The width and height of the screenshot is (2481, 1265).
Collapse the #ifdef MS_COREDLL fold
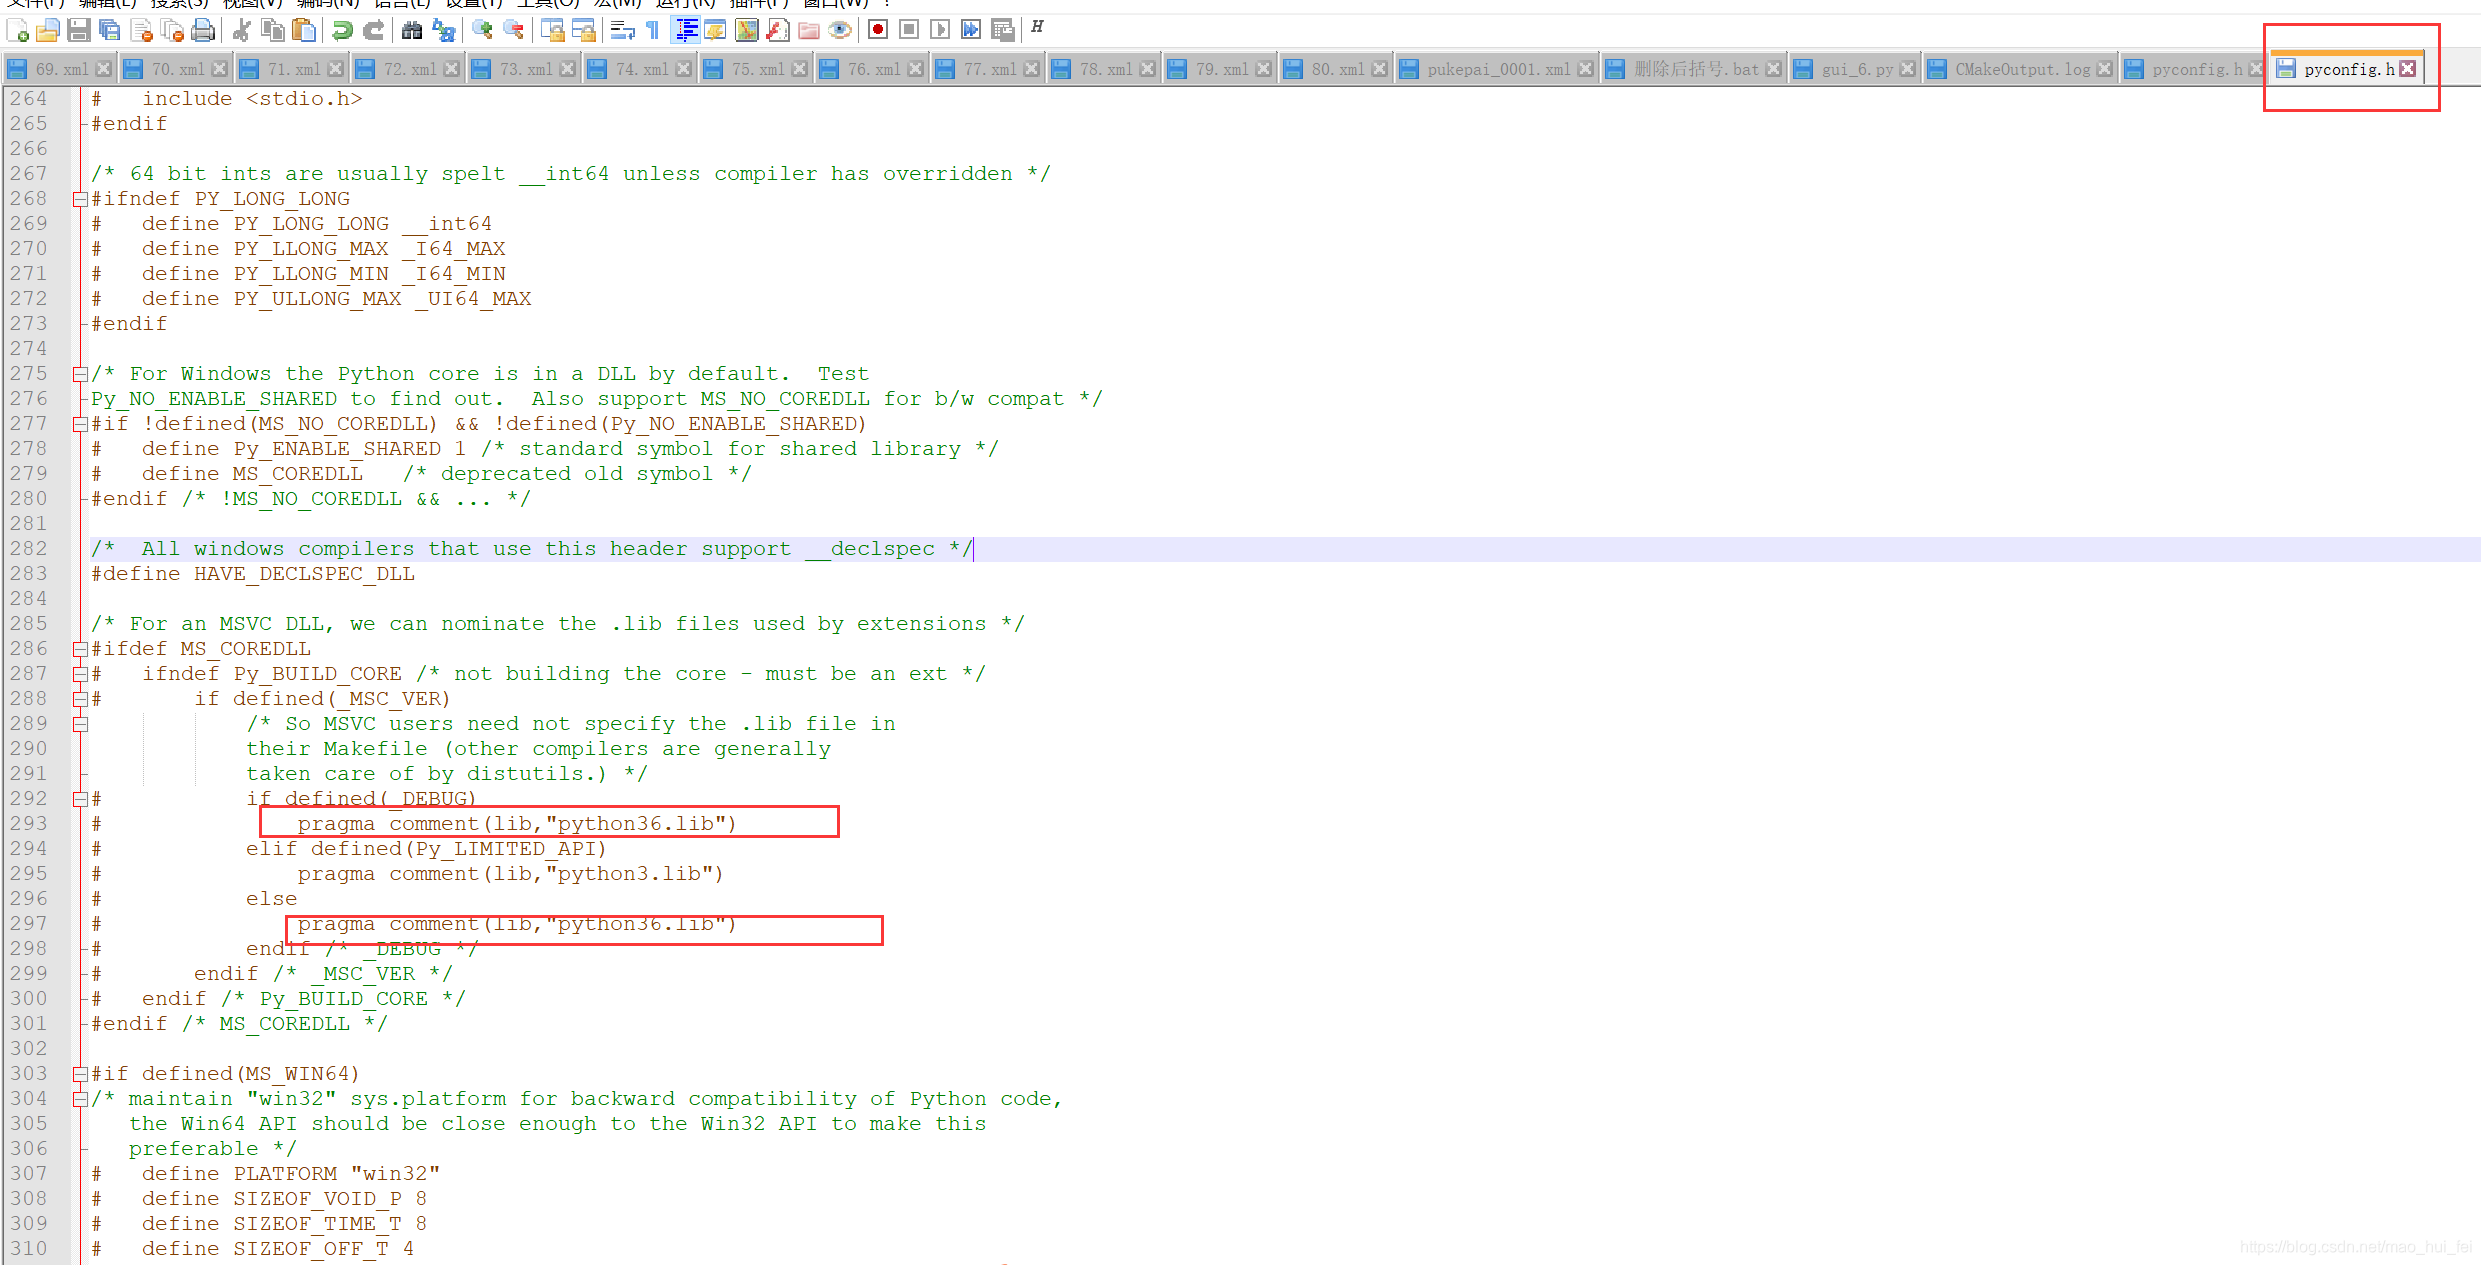[80, 649]
